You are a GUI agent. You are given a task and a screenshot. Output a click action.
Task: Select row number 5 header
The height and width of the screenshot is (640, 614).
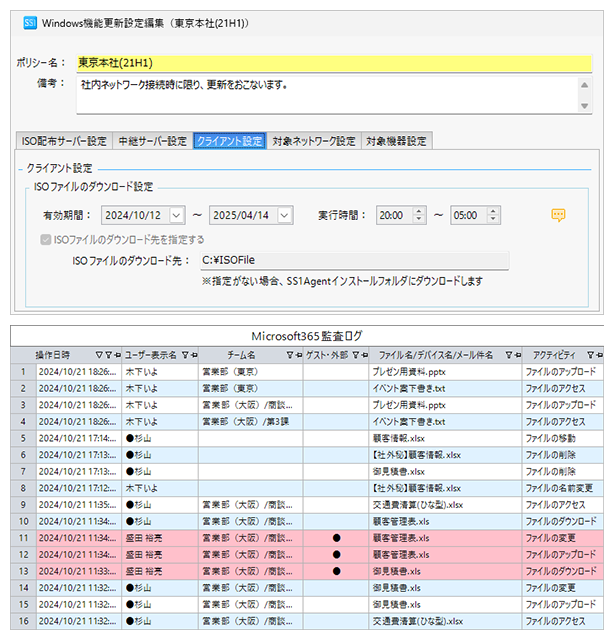pos(23,438)
